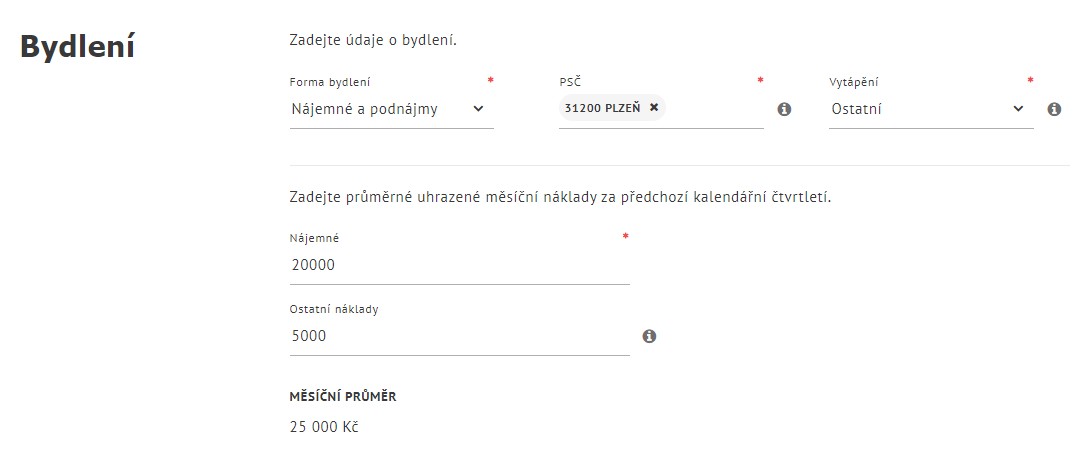Screen dimensions: 1076x466
Task: Click the Bydlení section heading
Action: [78, 48]
